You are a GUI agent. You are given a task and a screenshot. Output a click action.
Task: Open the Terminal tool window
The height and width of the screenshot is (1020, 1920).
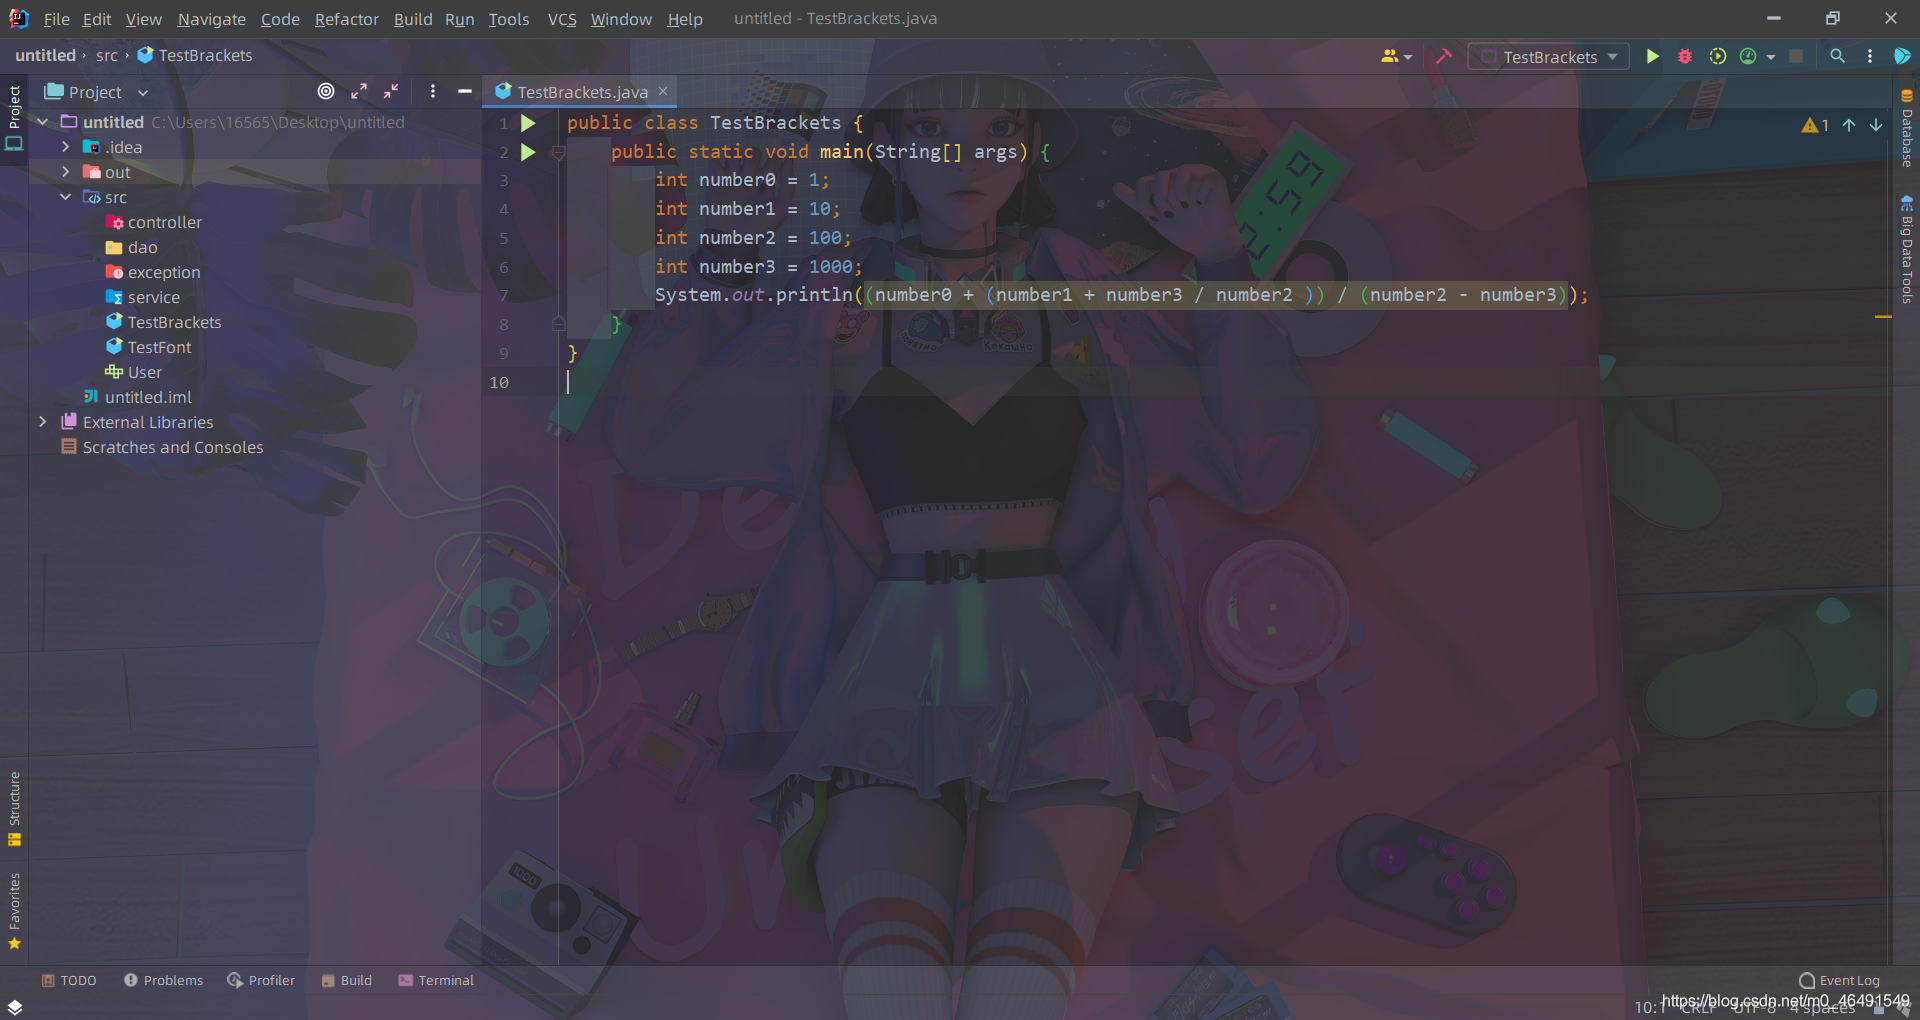click(x=436, y=980)
